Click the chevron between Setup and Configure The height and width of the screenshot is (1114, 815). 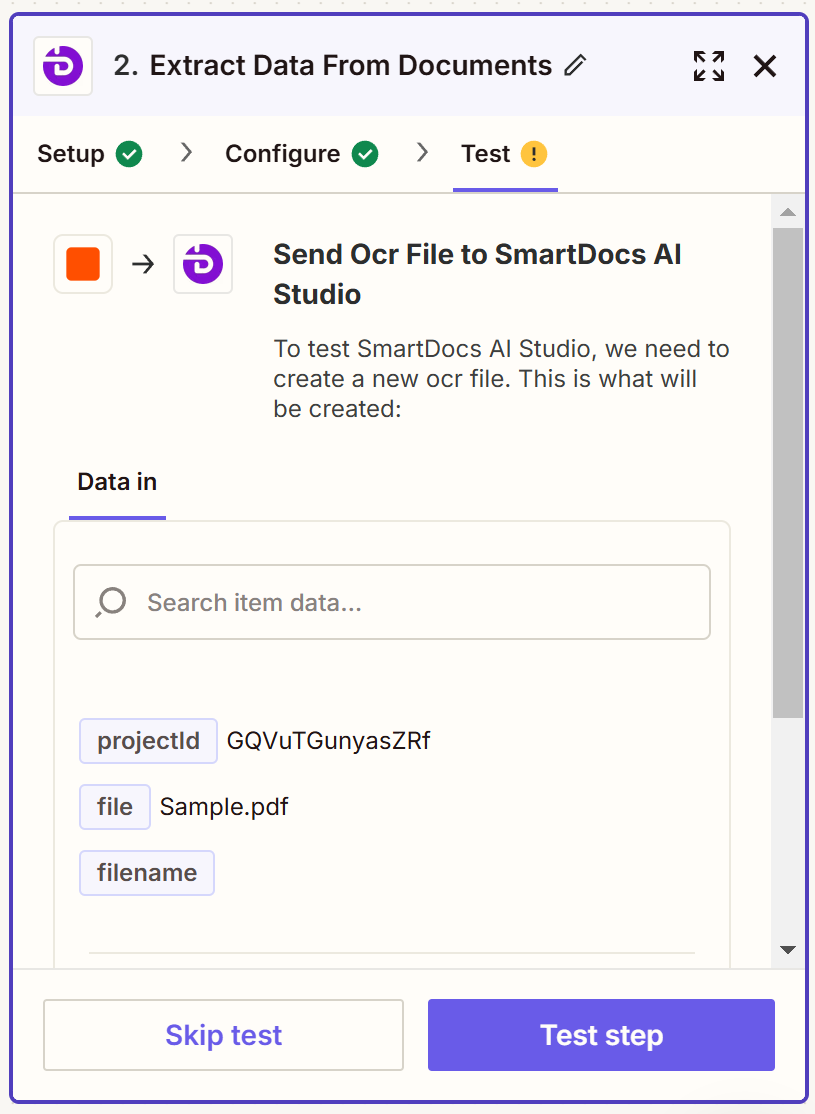[x=186, y=152]
